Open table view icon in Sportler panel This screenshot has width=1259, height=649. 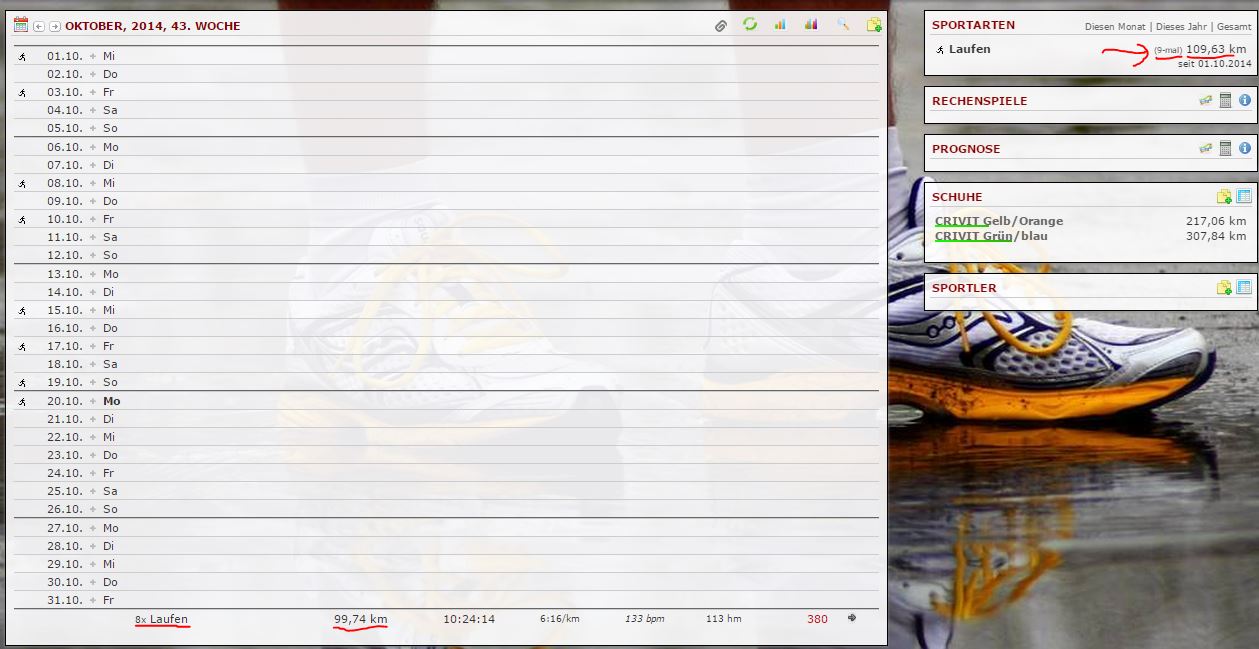click(1244, 288)
